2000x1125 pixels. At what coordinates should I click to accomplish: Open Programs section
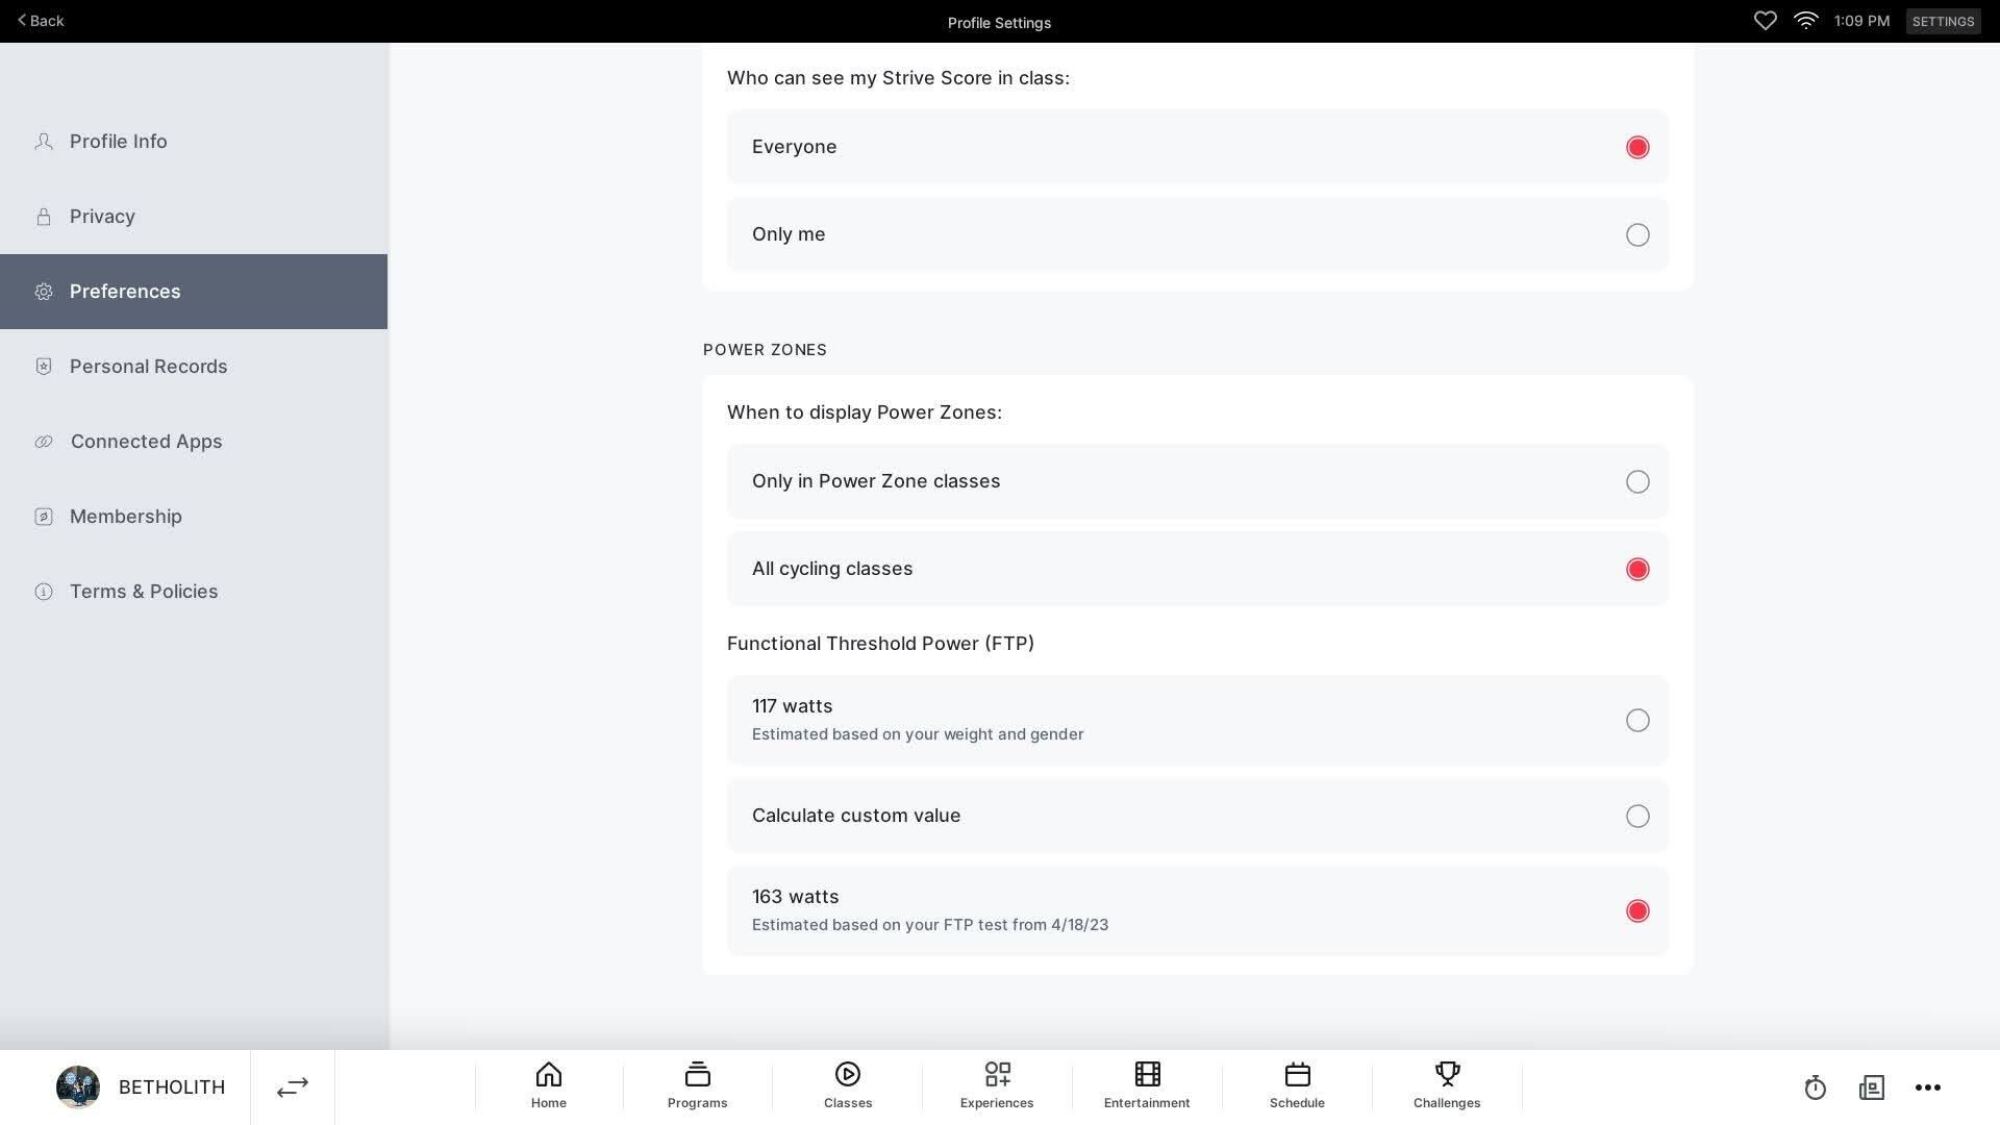click(x=698, y=1085)
